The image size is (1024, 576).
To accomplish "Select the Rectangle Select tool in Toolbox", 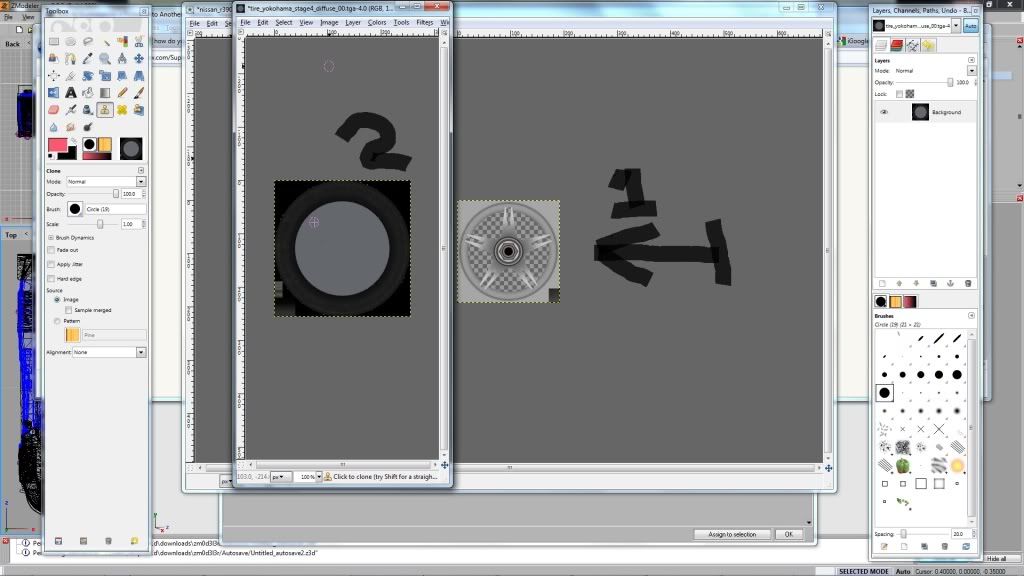I will click(x=54, y=42).
